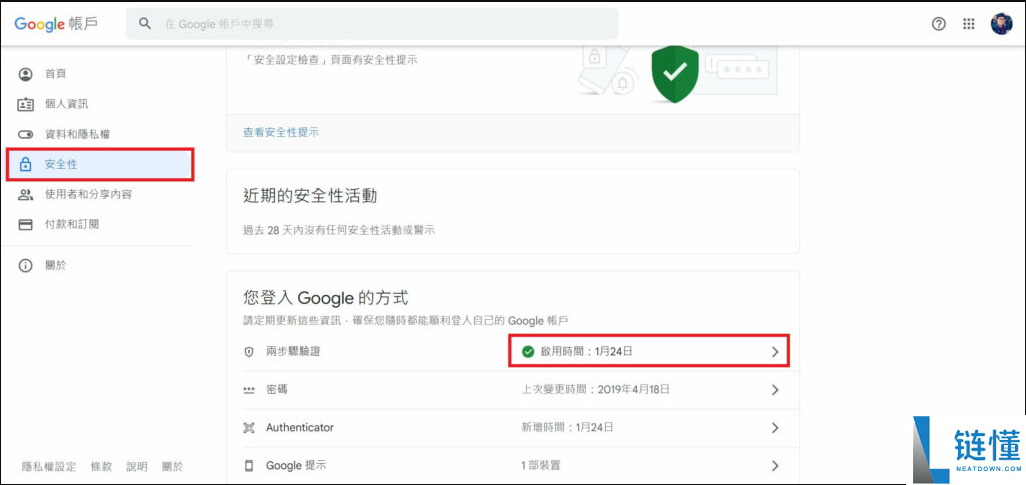Open the help question mark icon
Image resolution: width=1026 pixels, height=485 pixels.
938,24
